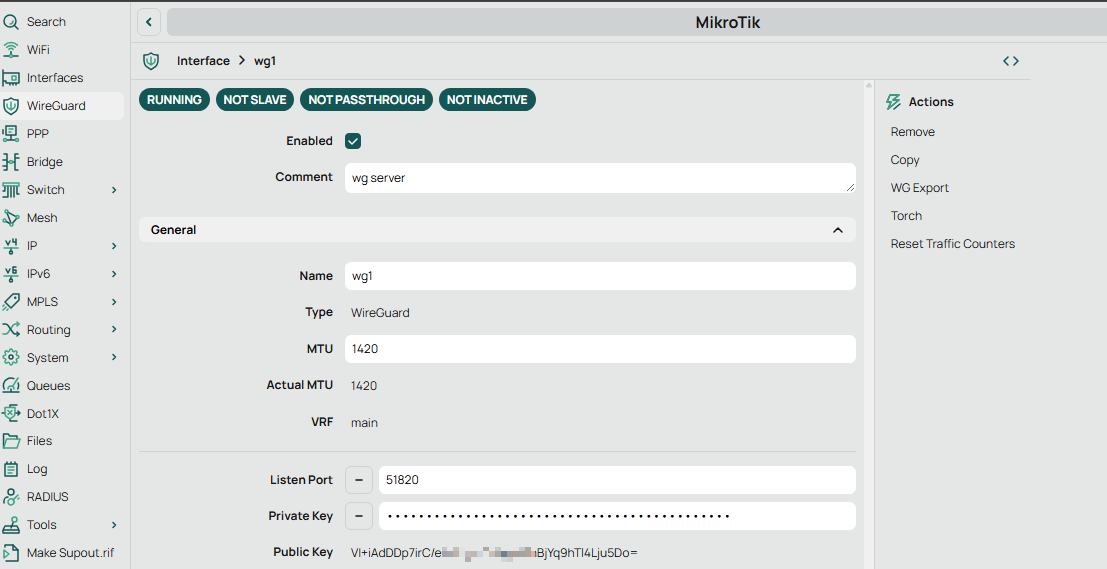The width and height of the screenshot is (1107, 569).
Task: Click the IP v4 icon in sidebar
Action: (11, 246)
